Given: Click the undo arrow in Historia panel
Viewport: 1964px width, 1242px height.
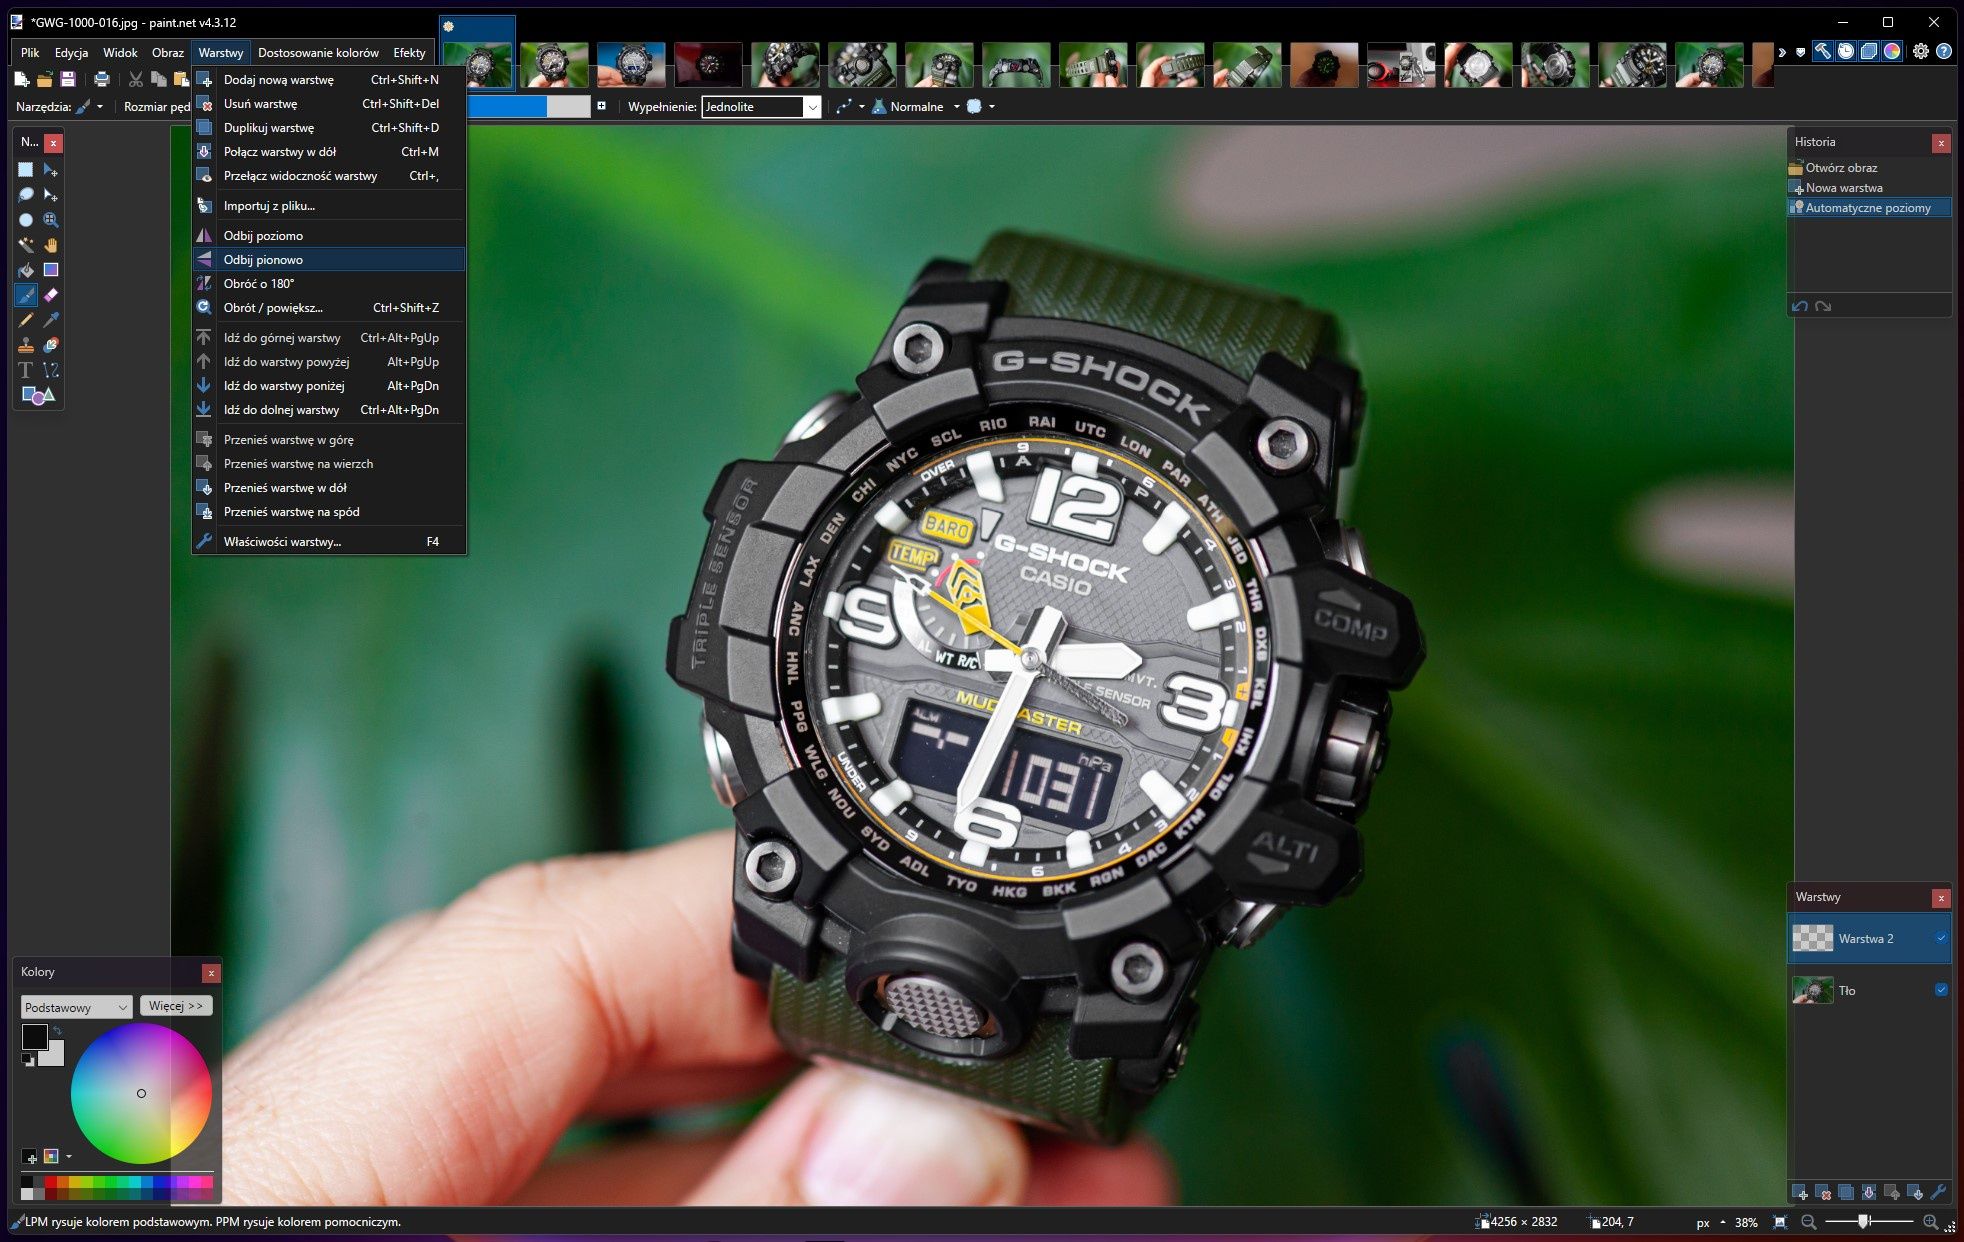Looking at the screenshot, I should tap(1800, 306).
